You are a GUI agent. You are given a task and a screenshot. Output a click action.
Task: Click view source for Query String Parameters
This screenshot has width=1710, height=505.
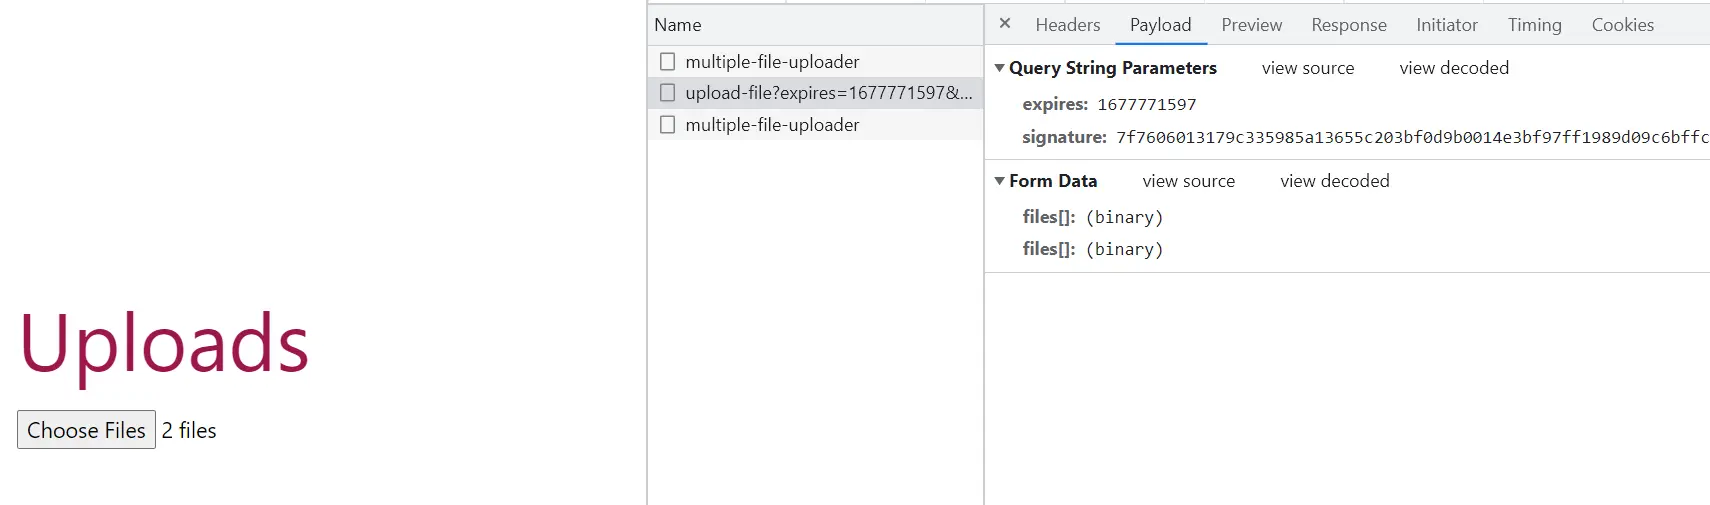pyautogui.click(x=1307, y=68)
